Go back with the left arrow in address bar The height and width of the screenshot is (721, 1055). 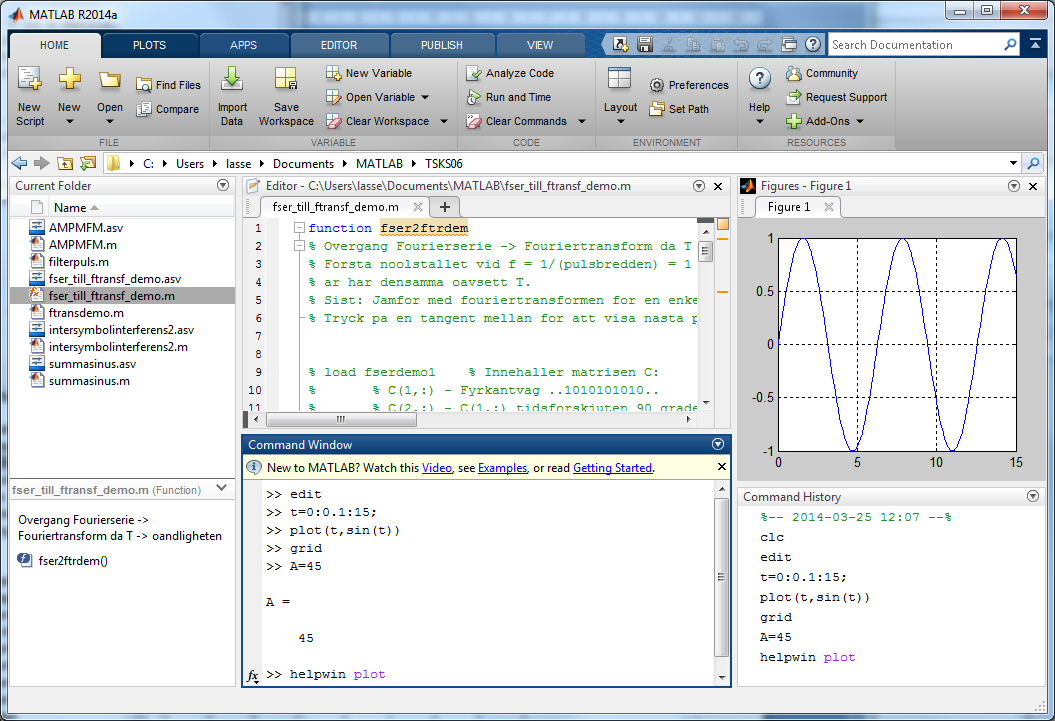coord(20,163)
